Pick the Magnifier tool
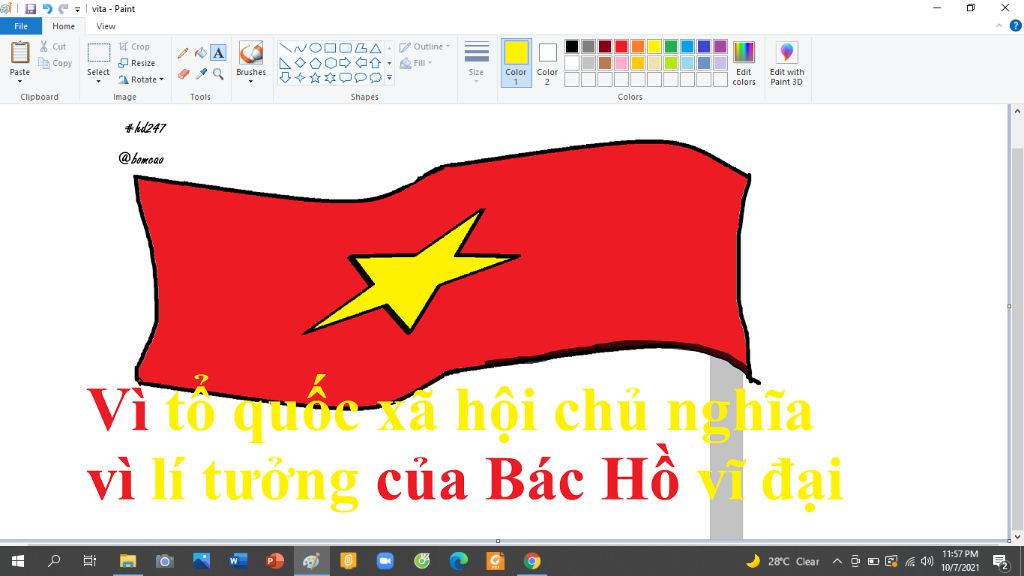 click(218, 74)
